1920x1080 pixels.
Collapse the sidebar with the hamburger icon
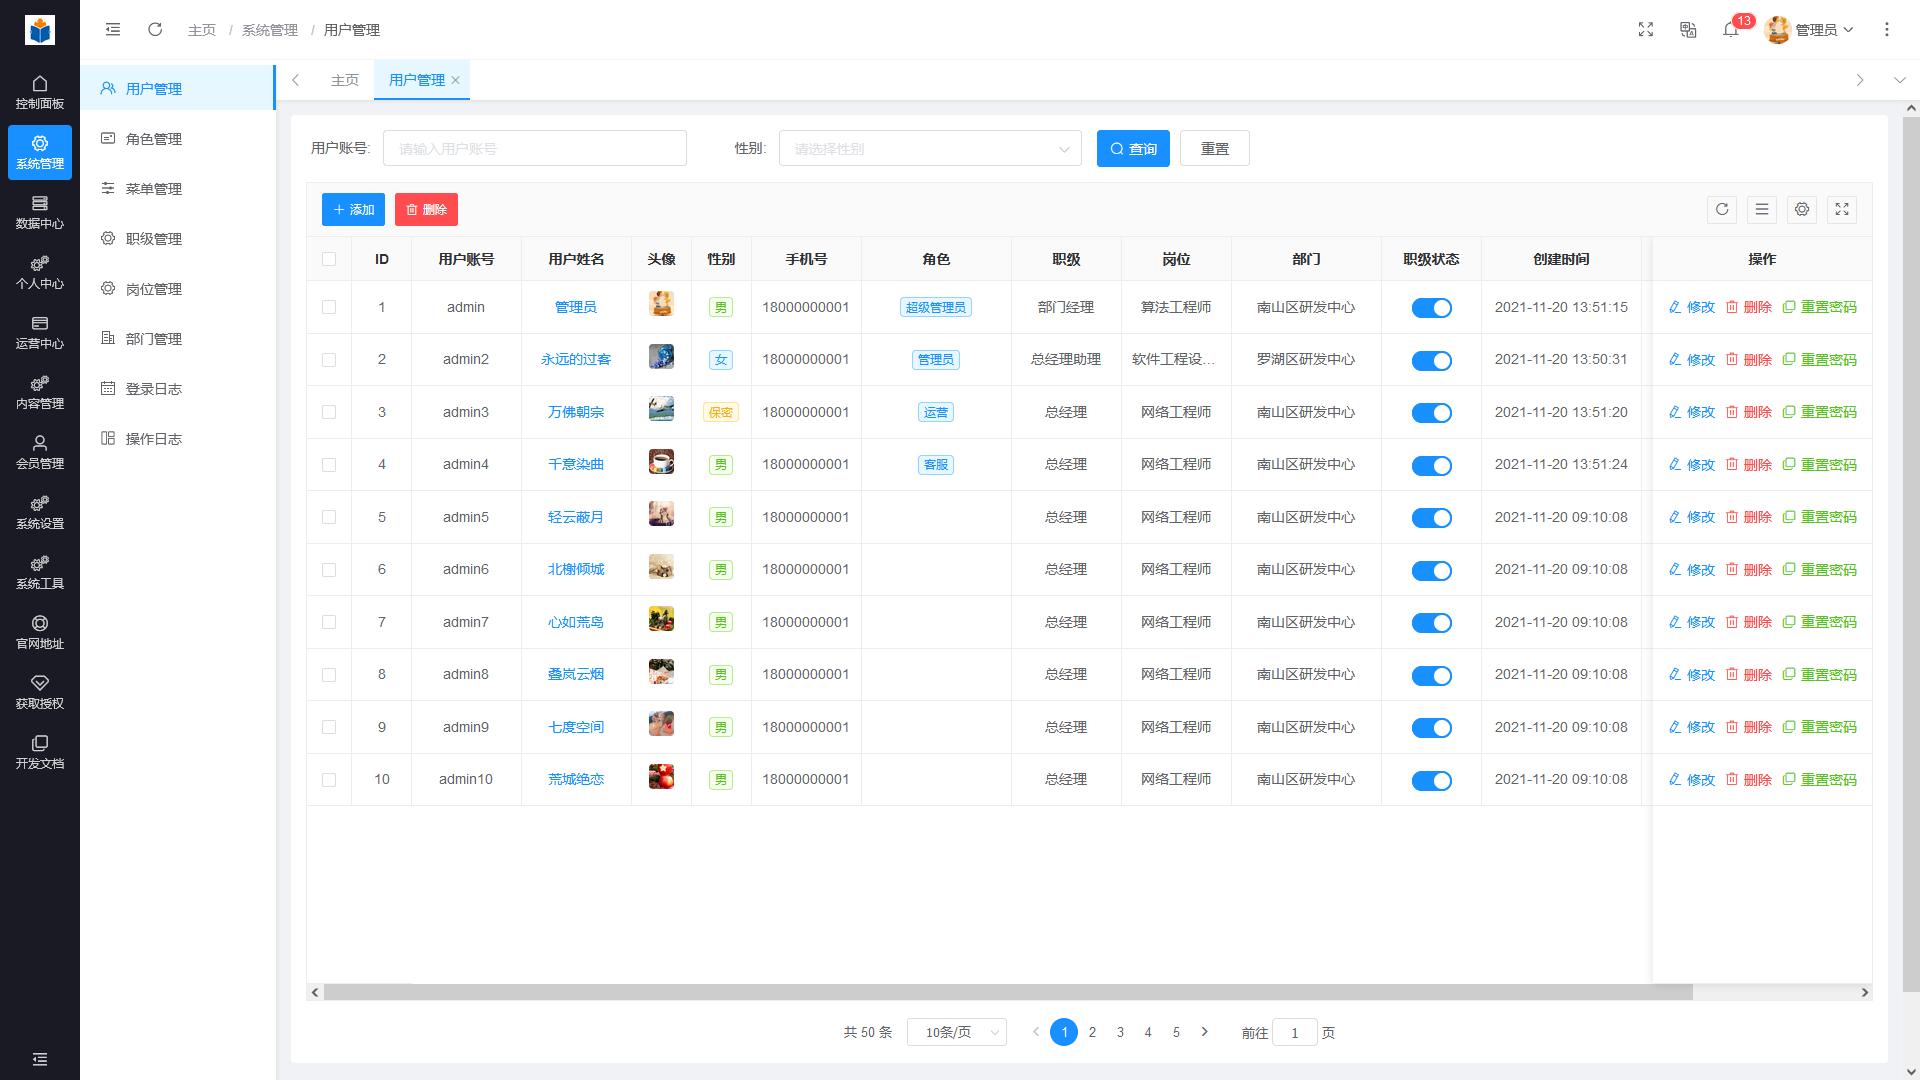113,30
